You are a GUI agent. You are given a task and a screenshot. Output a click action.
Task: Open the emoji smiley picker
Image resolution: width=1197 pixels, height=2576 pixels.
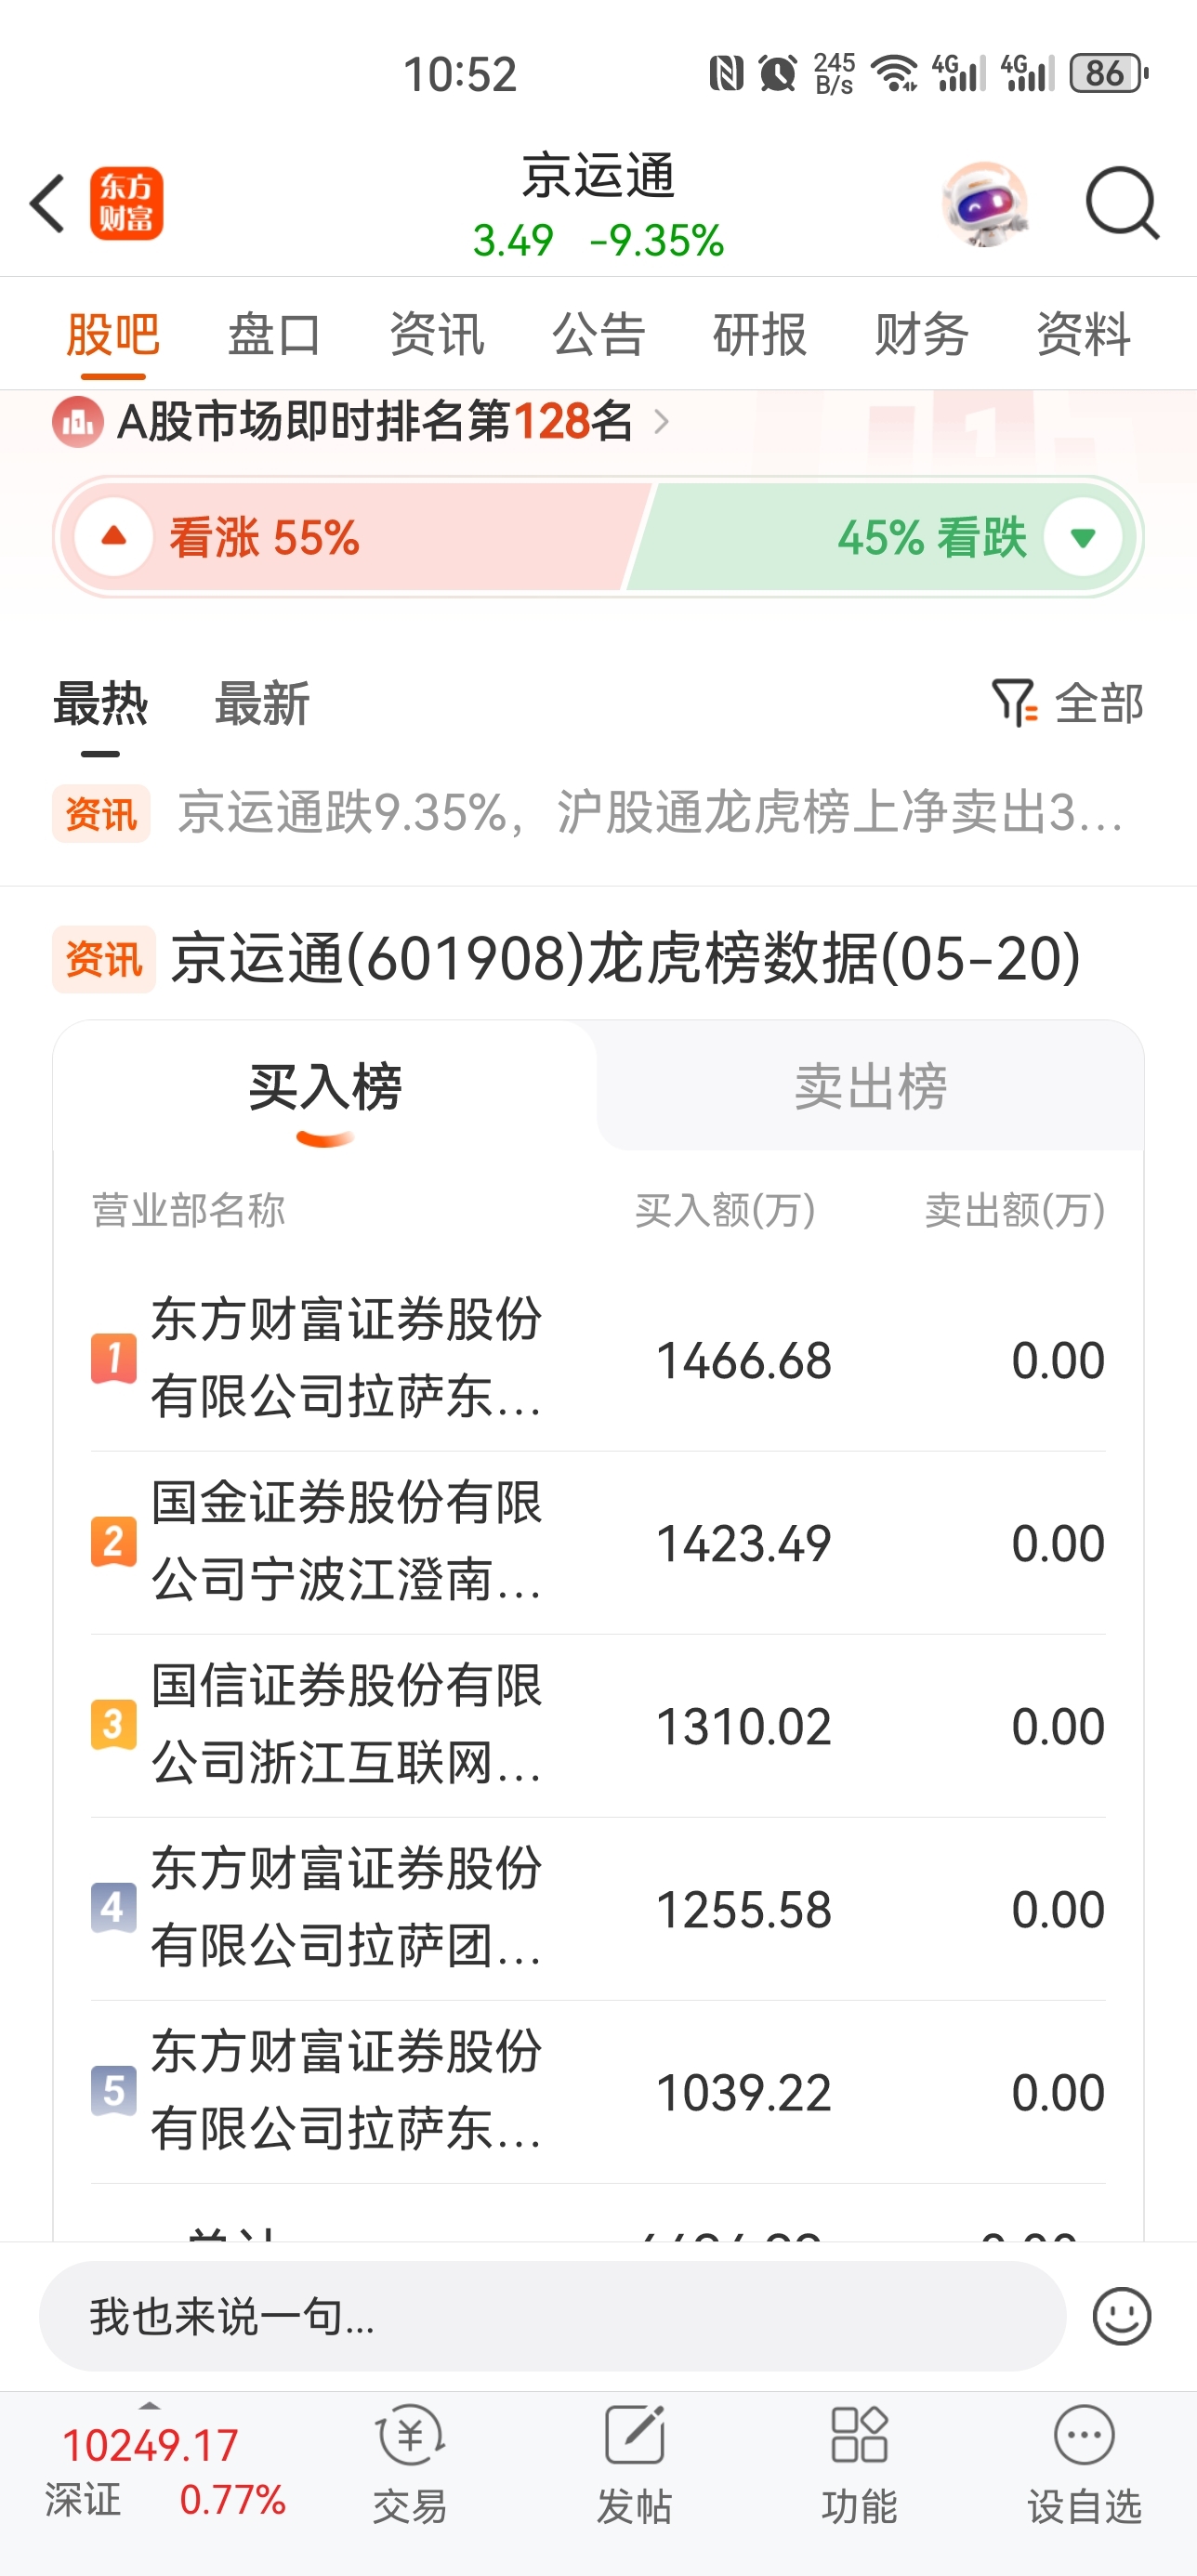1122,2316
